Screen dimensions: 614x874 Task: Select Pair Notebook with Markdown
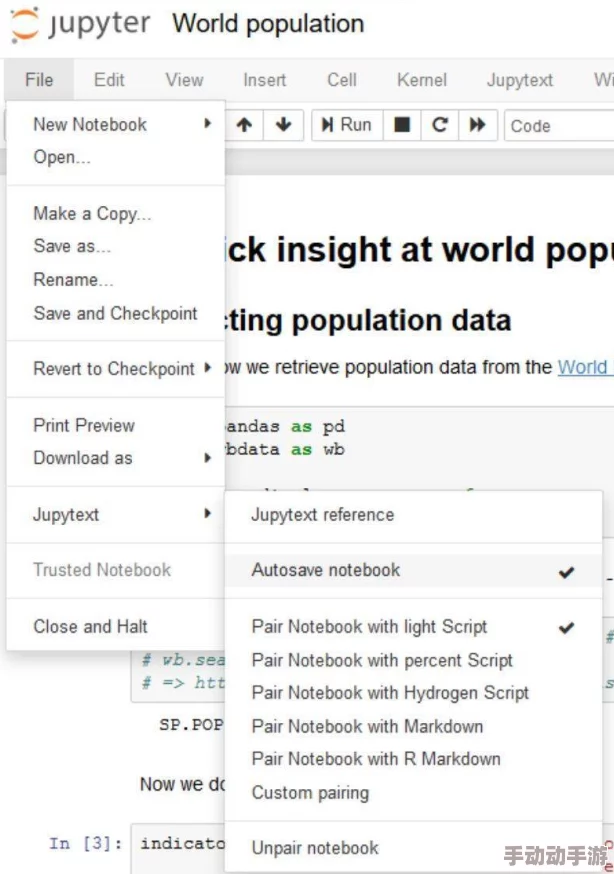click(x=413, y=726)
